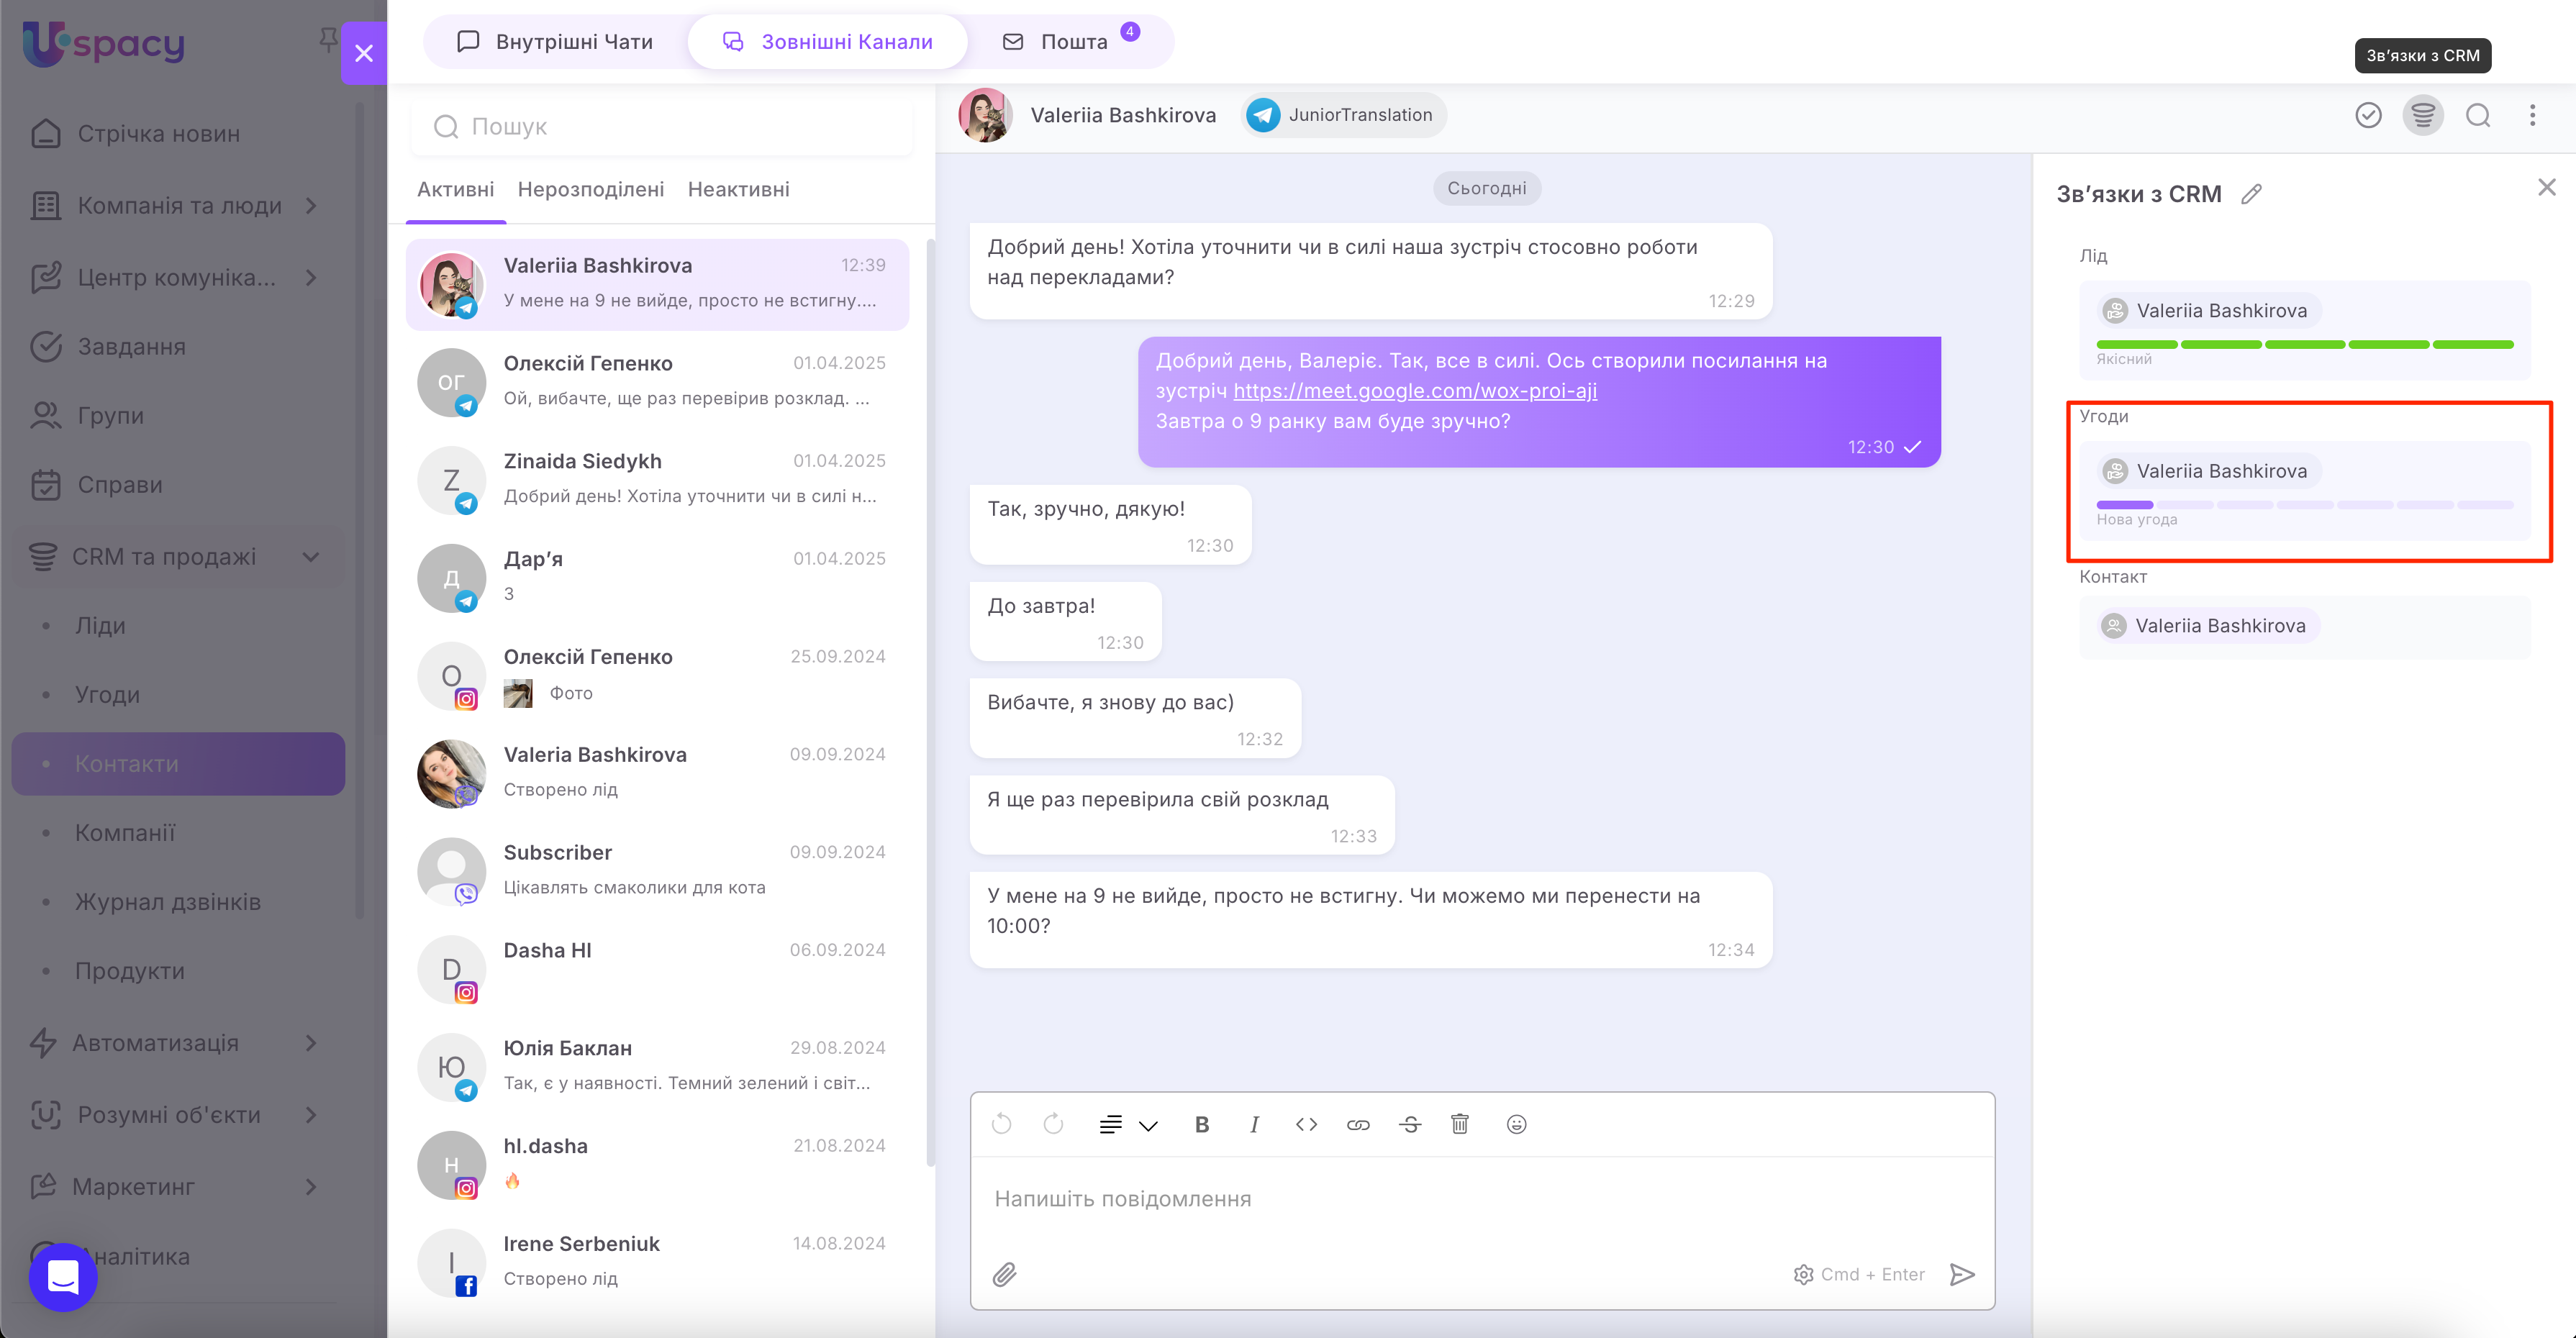The image size is (2576, 1338).
Task: Switch to Внутрішні Чати tab
Action: (x=556, y=42)
